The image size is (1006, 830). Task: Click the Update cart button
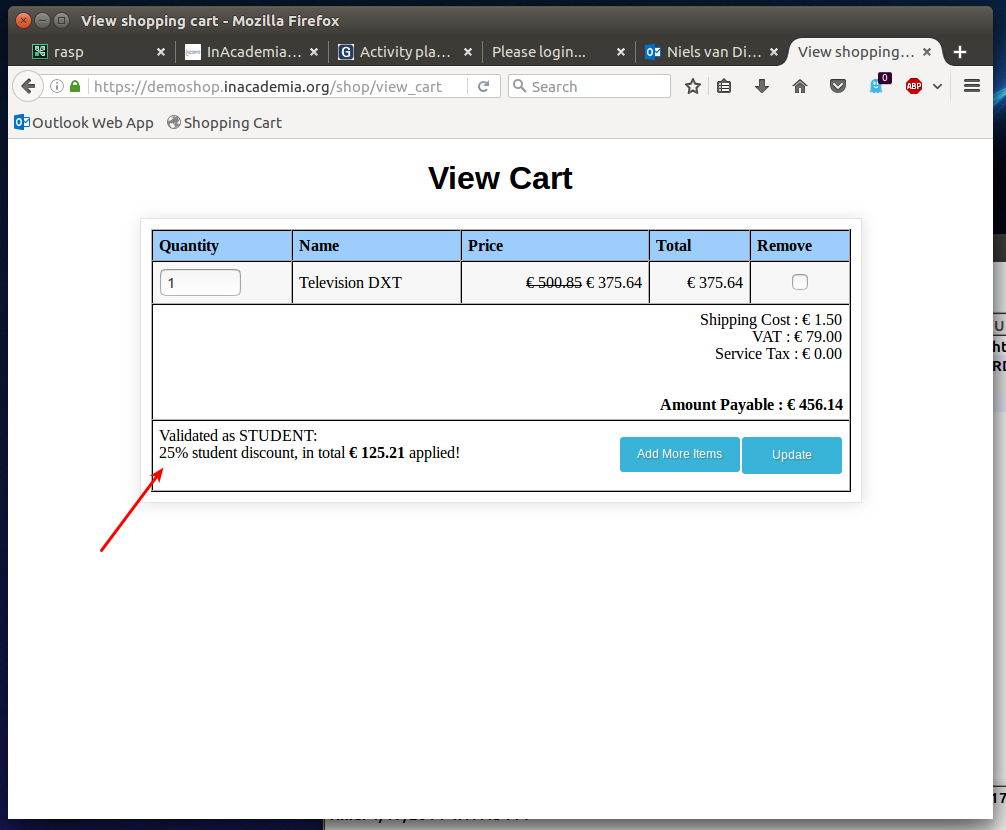coord(792,455)
